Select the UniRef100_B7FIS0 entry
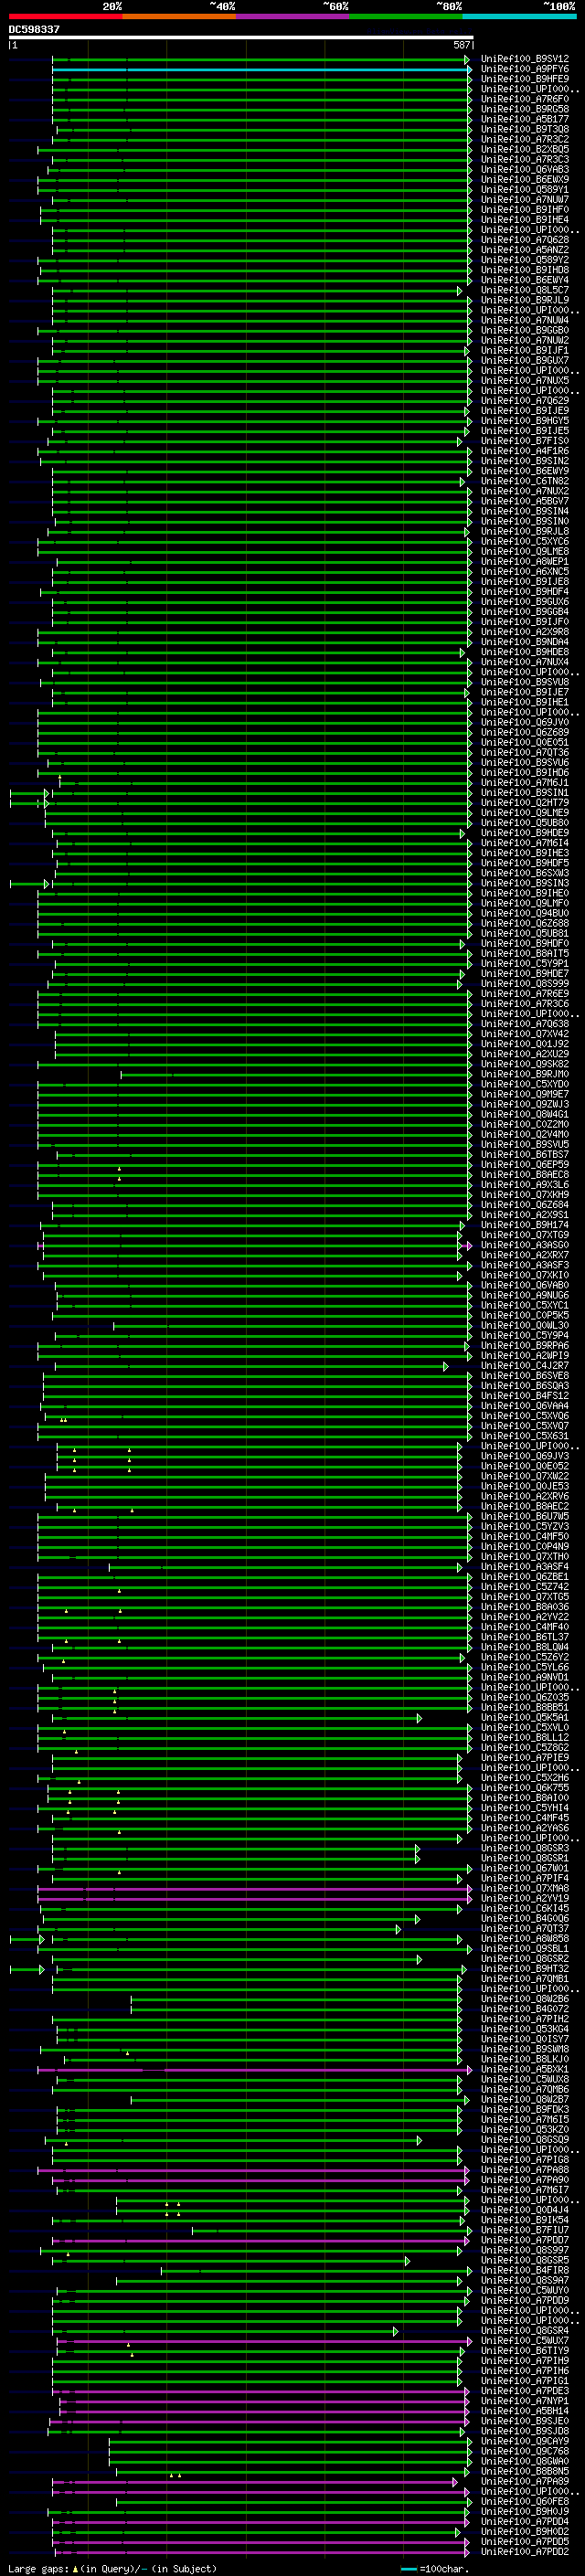This screenshot has width=585, height=2576. click(525, 441)
